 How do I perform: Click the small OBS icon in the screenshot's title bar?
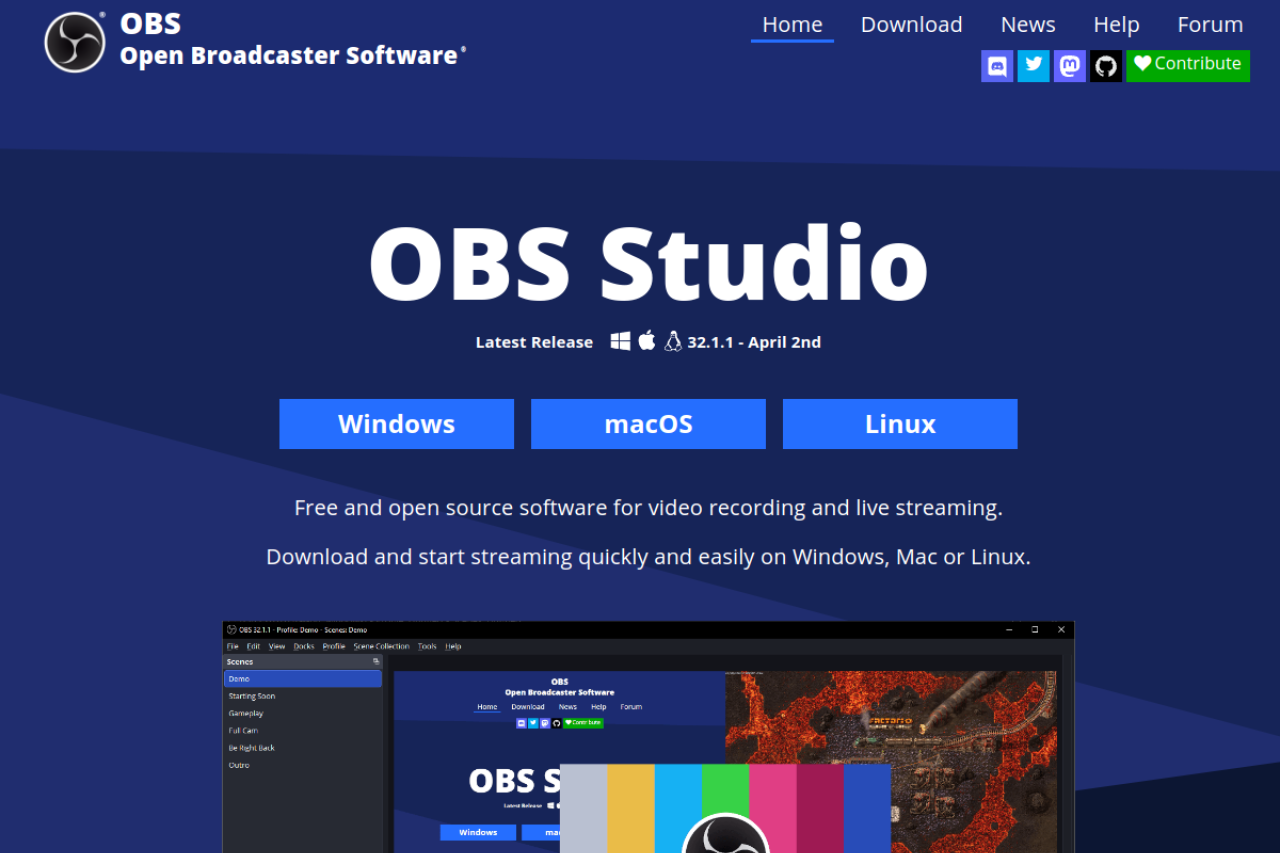coord(231,630)
